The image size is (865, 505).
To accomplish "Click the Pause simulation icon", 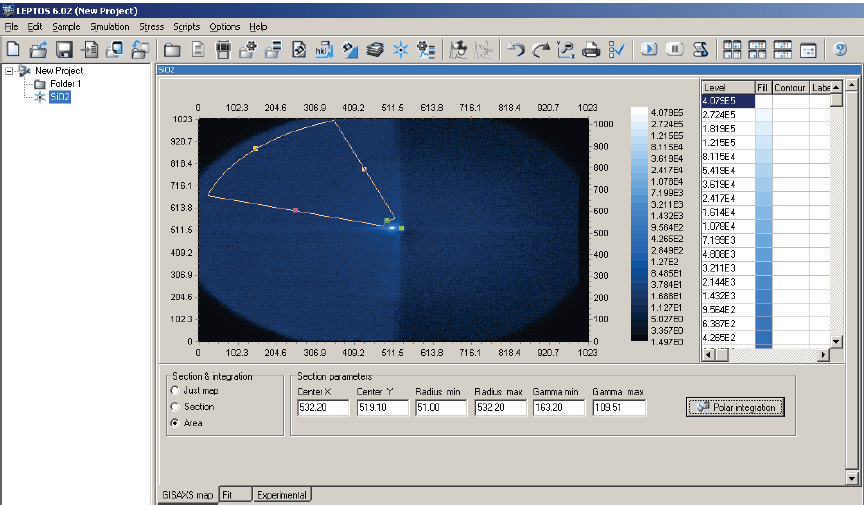I will (675, 49).
